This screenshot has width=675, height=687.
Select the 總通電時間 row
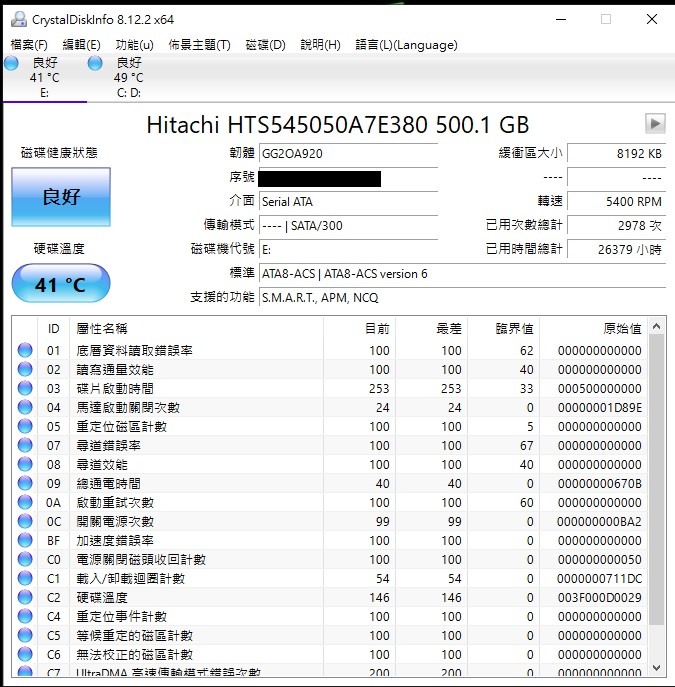tap(330, 483)
